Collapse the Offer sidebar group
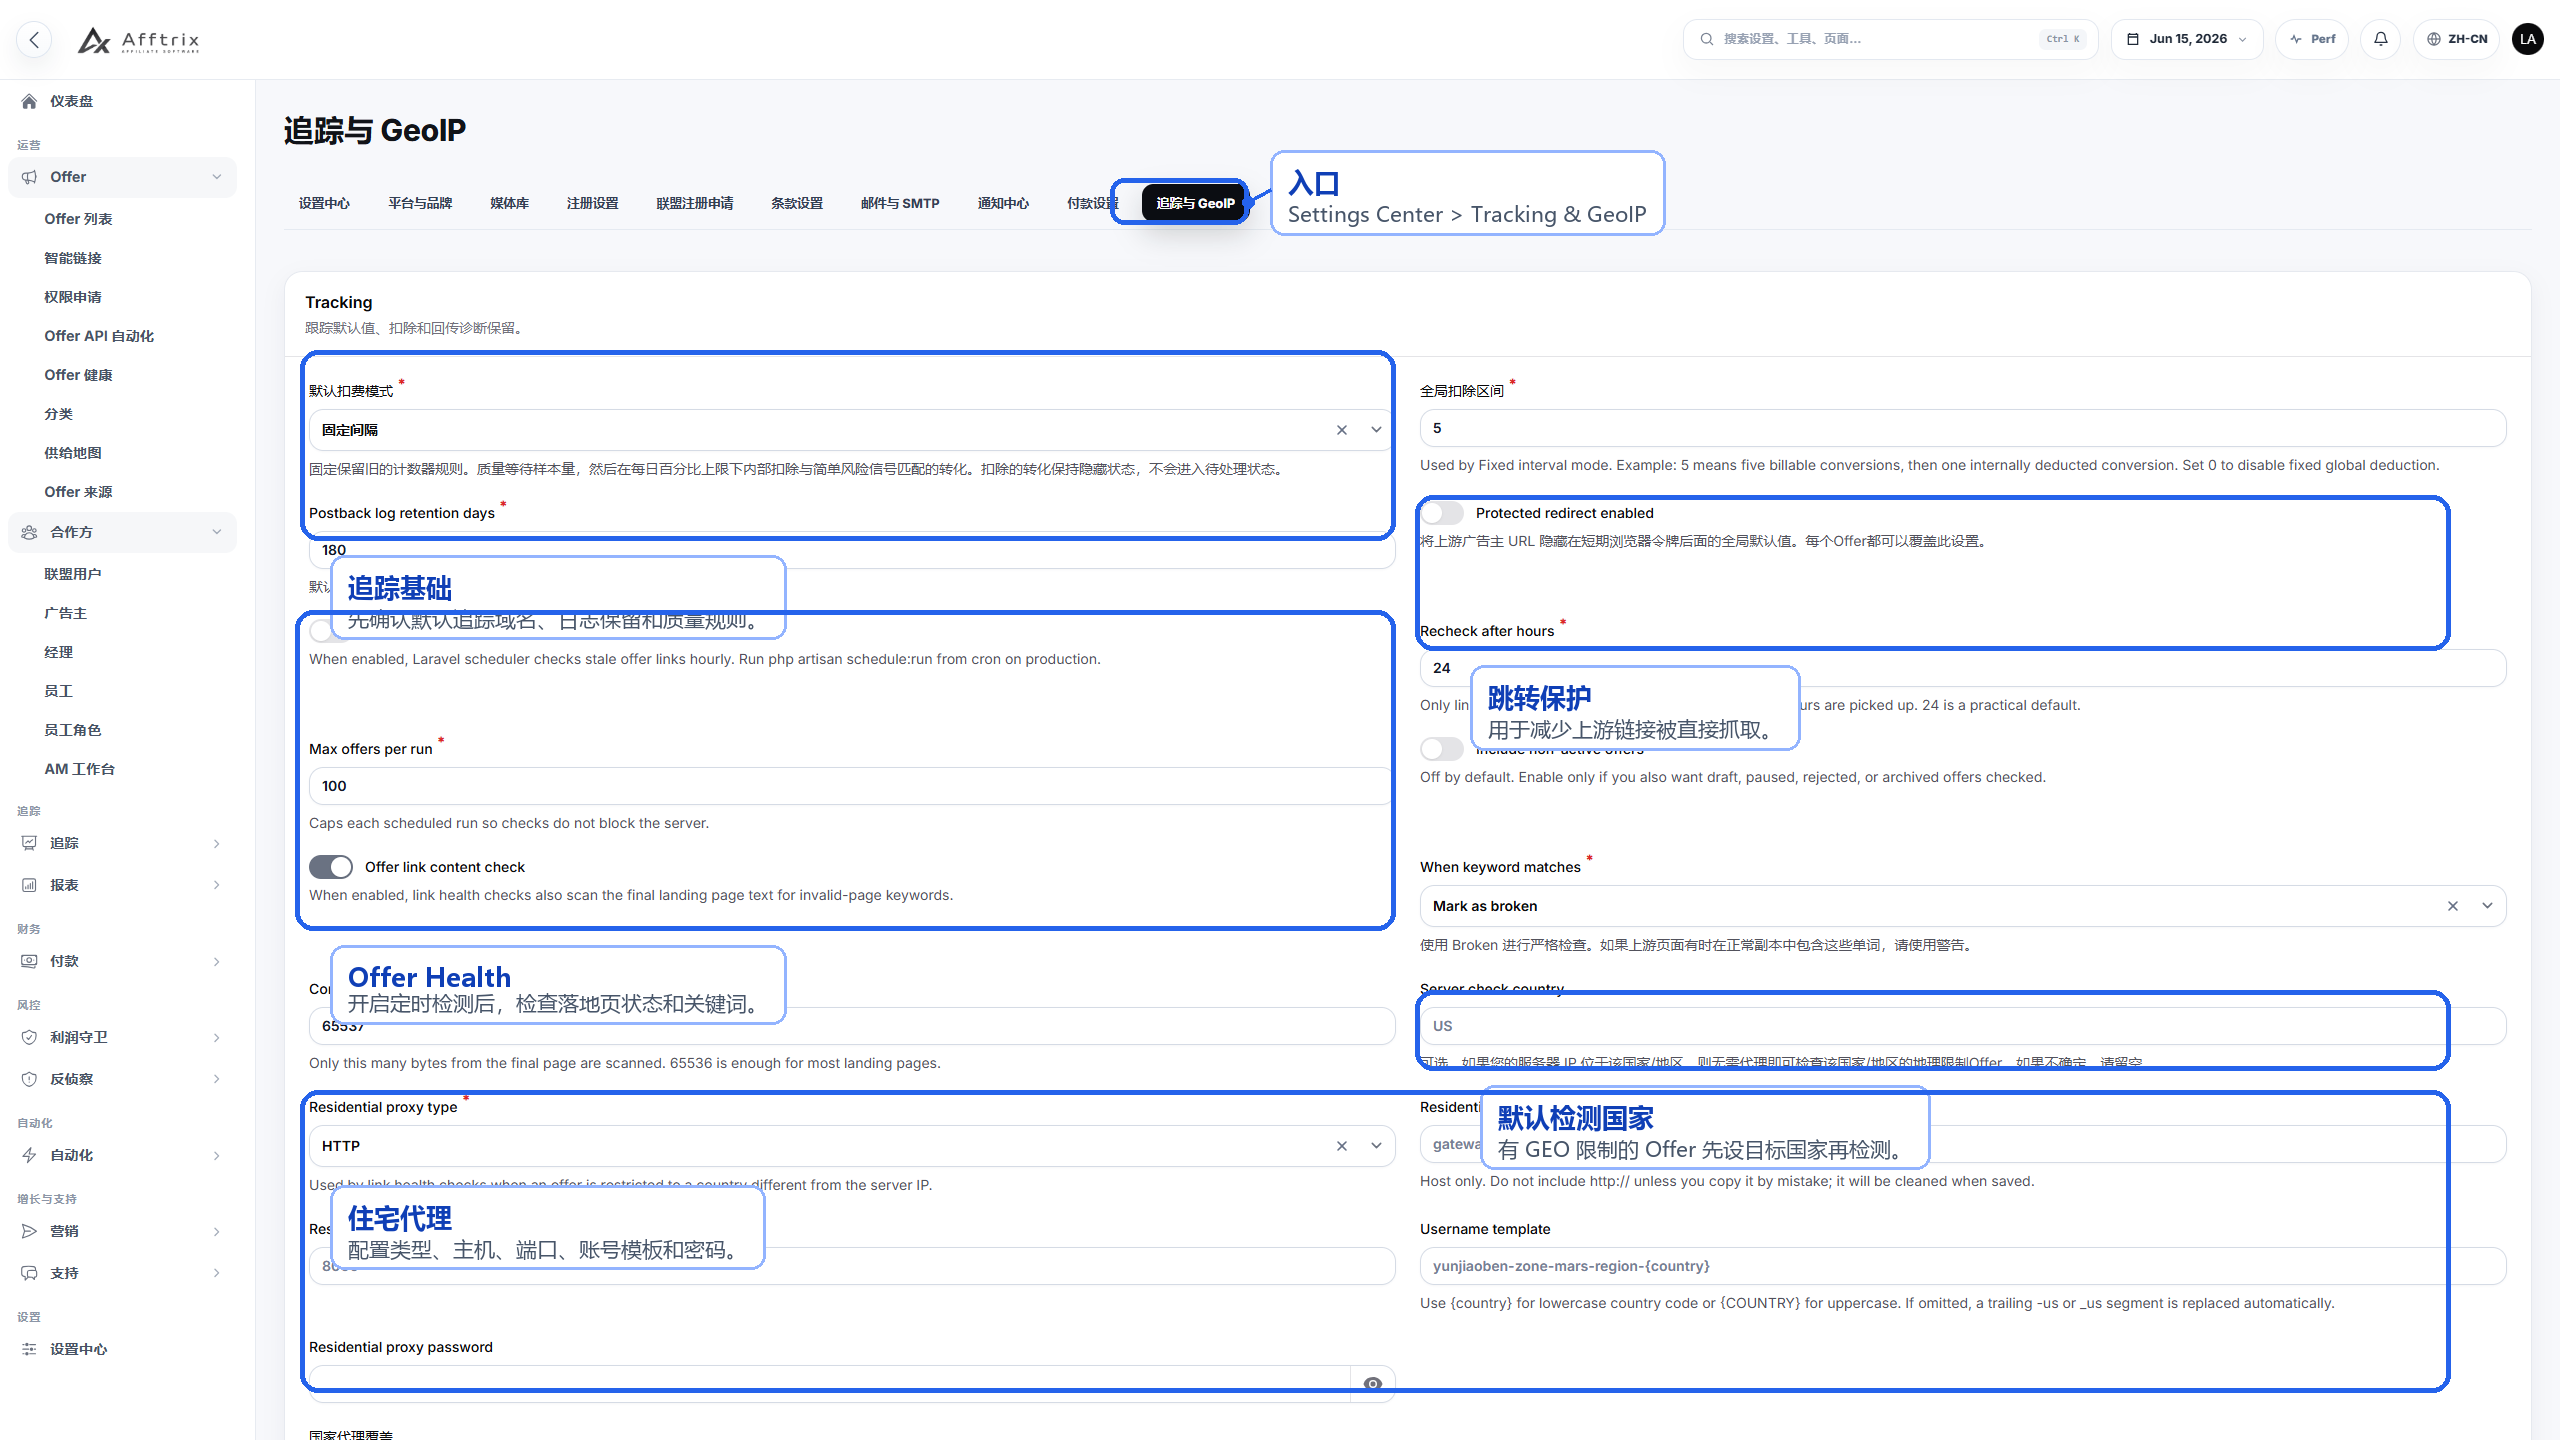This screenshot has width=2560, height=1440. [x=123, y=177]
